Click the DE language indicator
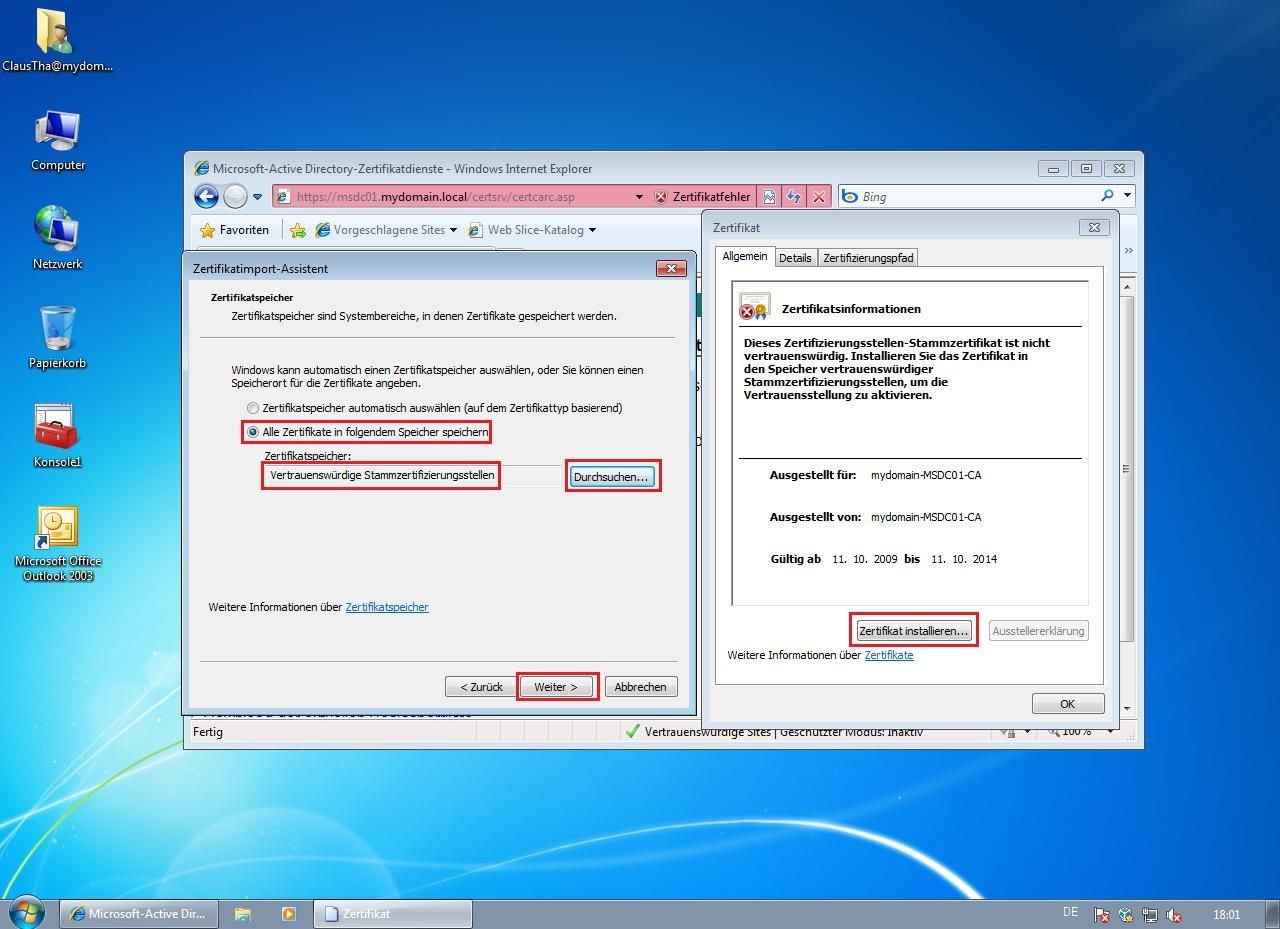Screen dimensions: 1280x929 point(1070,912)
